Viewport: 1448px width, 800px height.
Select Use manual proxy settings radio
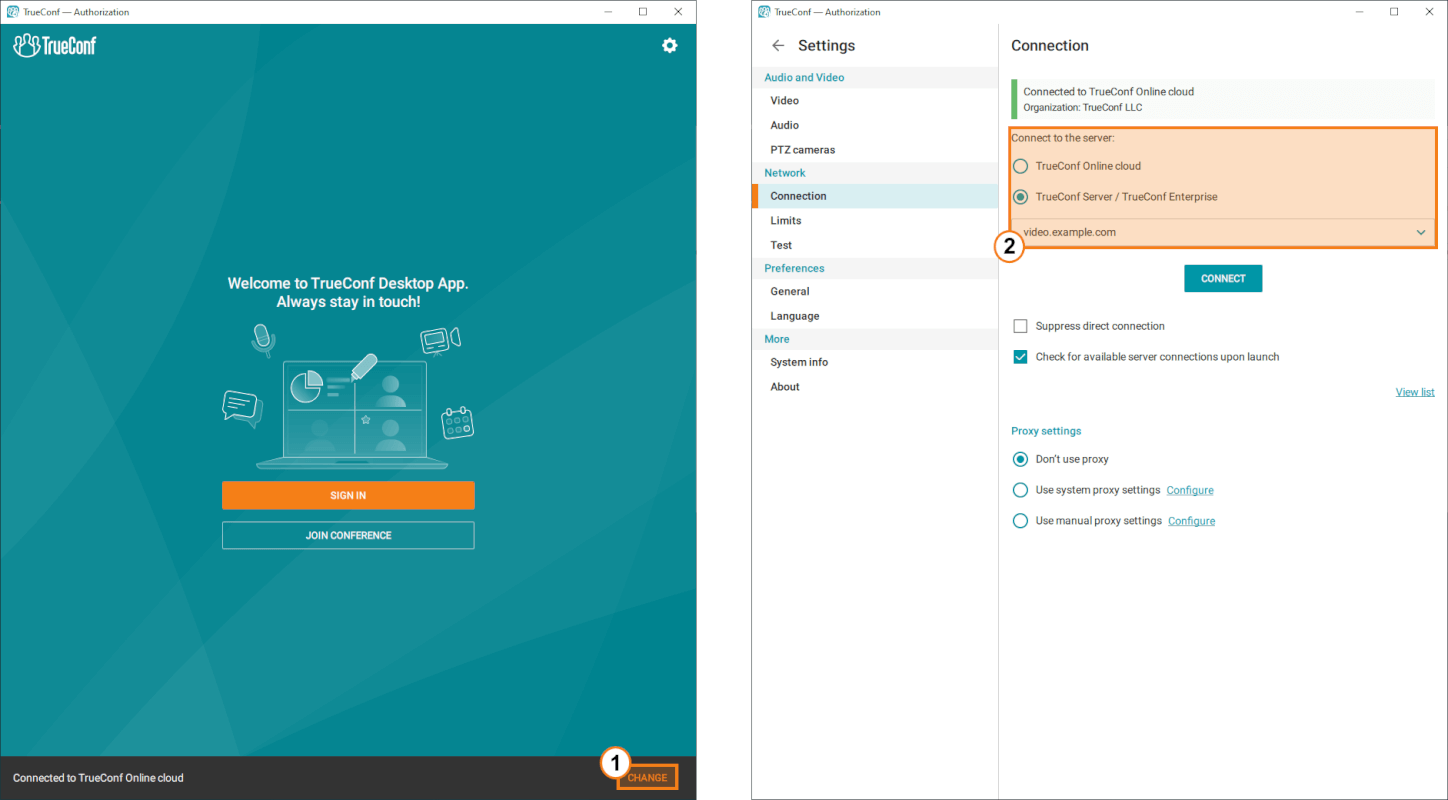pyautogui.click(x=1020, y=521)
